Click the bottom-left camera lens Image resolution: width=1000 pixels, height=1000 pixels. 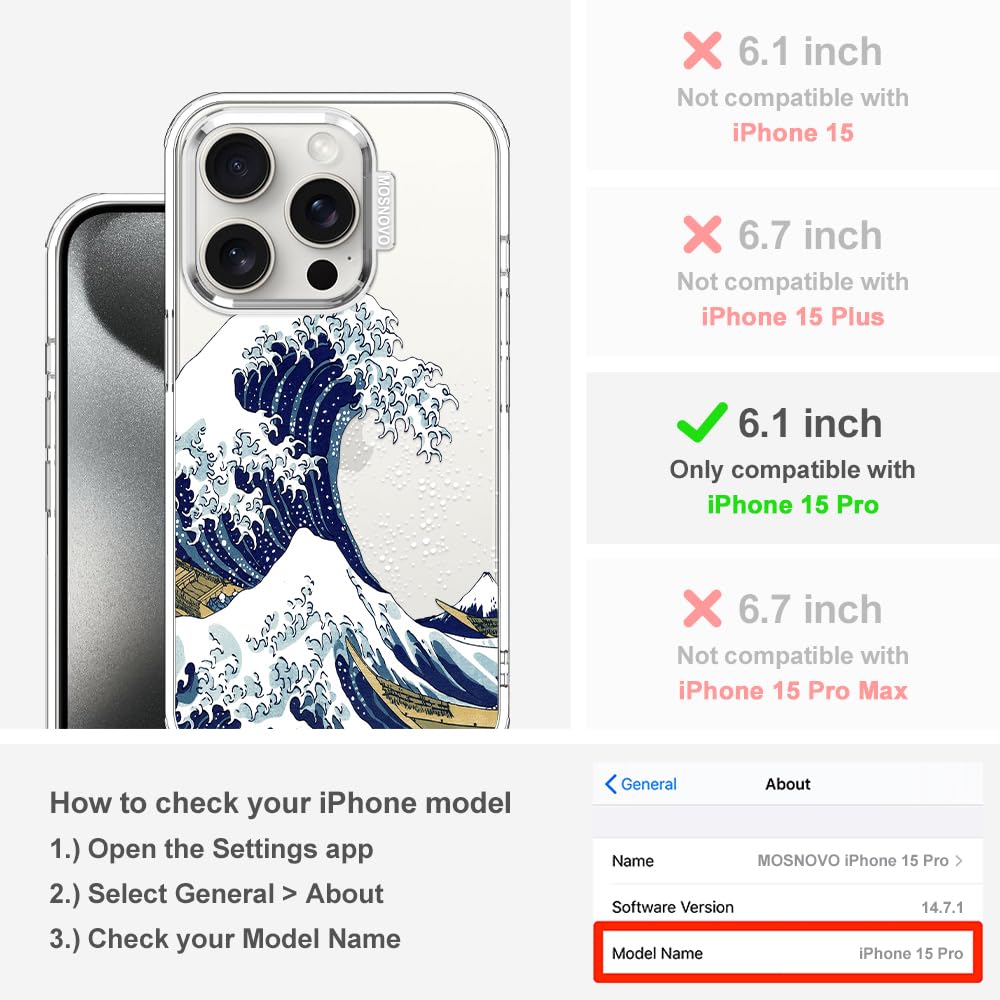(x=238, y=256)
